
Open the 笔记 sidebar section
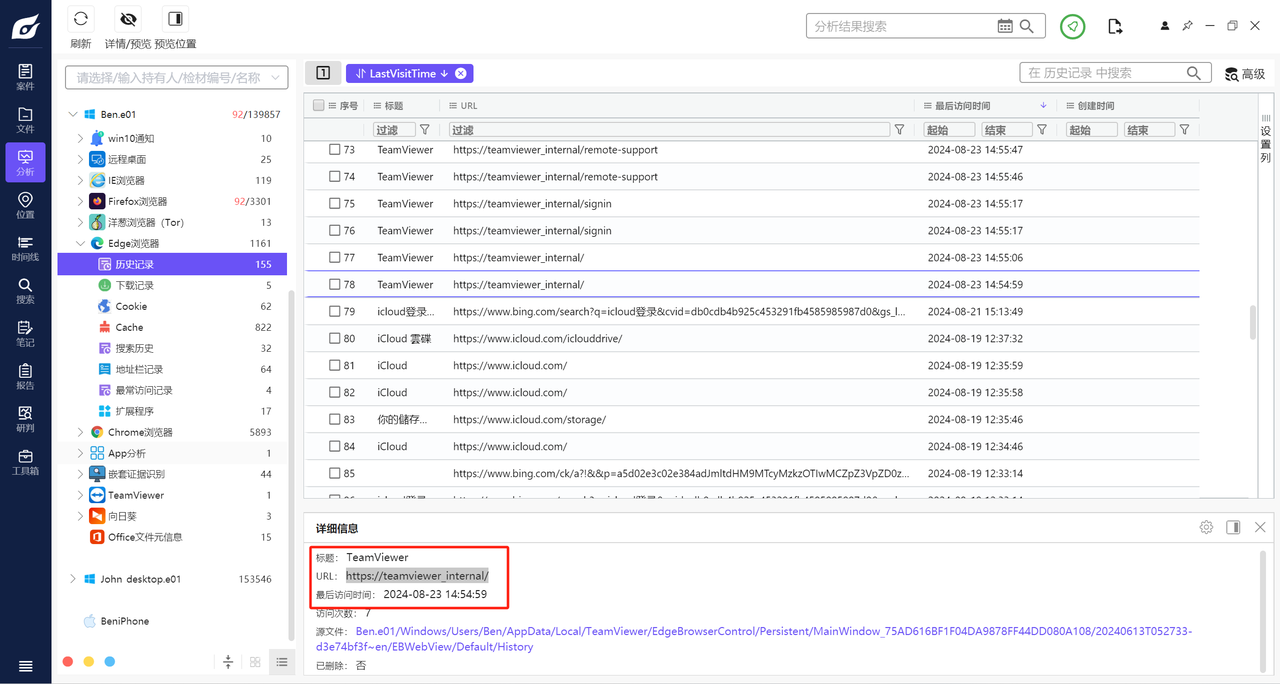click(25, 334)
